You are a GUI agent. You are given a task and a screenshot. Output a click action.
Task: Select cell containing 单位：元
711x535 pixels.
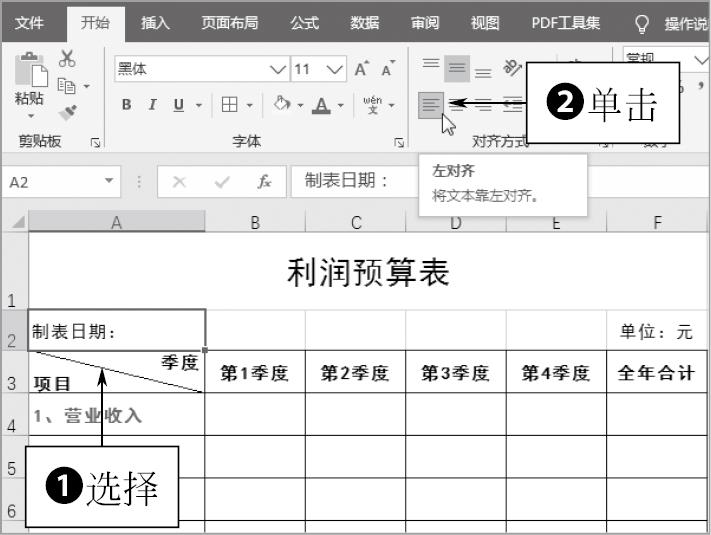[x=657, y=331]
